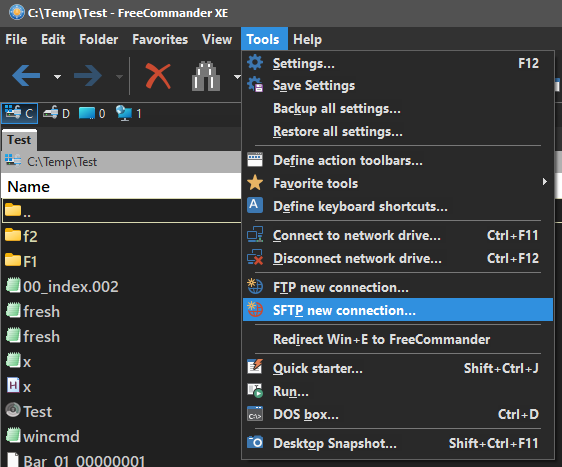Select drive D button
This screenshot has width=562, height=467.
[x=56, y=113]
